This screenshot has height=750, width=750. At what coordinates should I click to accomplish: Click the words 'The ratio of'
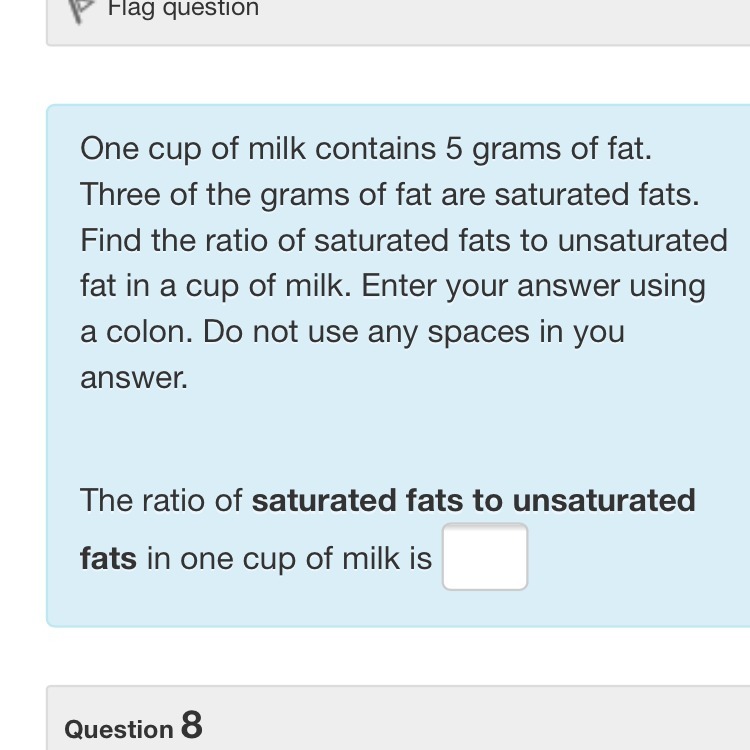(x=162, y=500)
